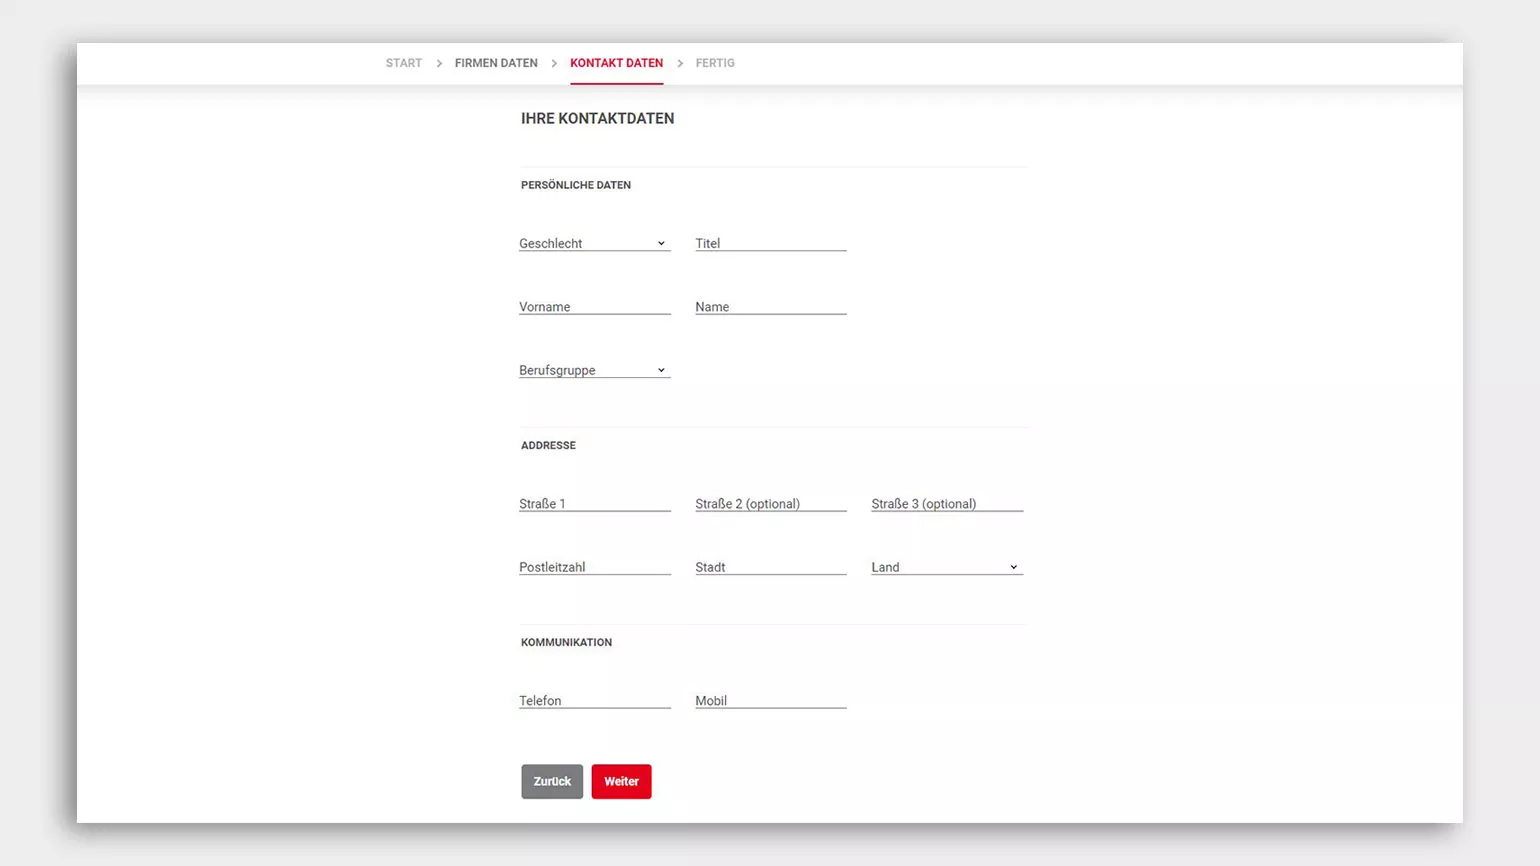The width and height of the screenshot is (1540, 866).
Task: Focus the Postleitzahl field
Action: click(x=594, y=567)
